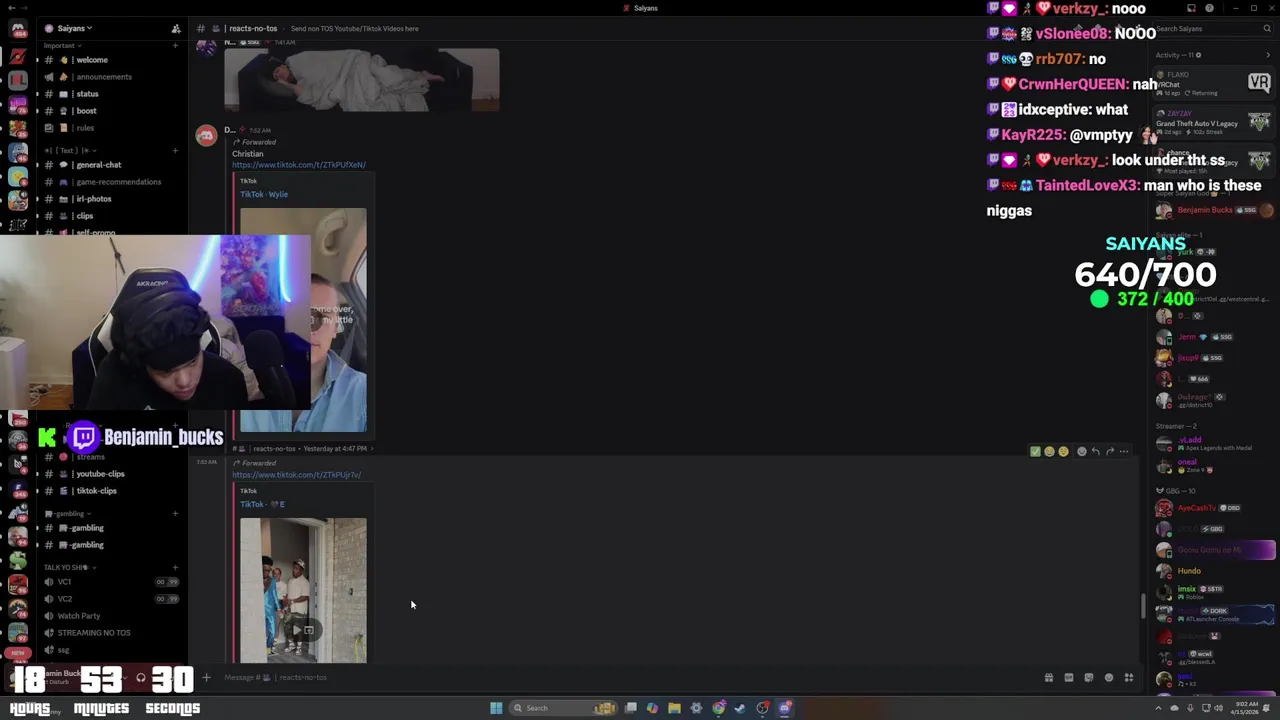Open the welcome channel
This screenshot has height=720, width=1280.
[108, 60]
